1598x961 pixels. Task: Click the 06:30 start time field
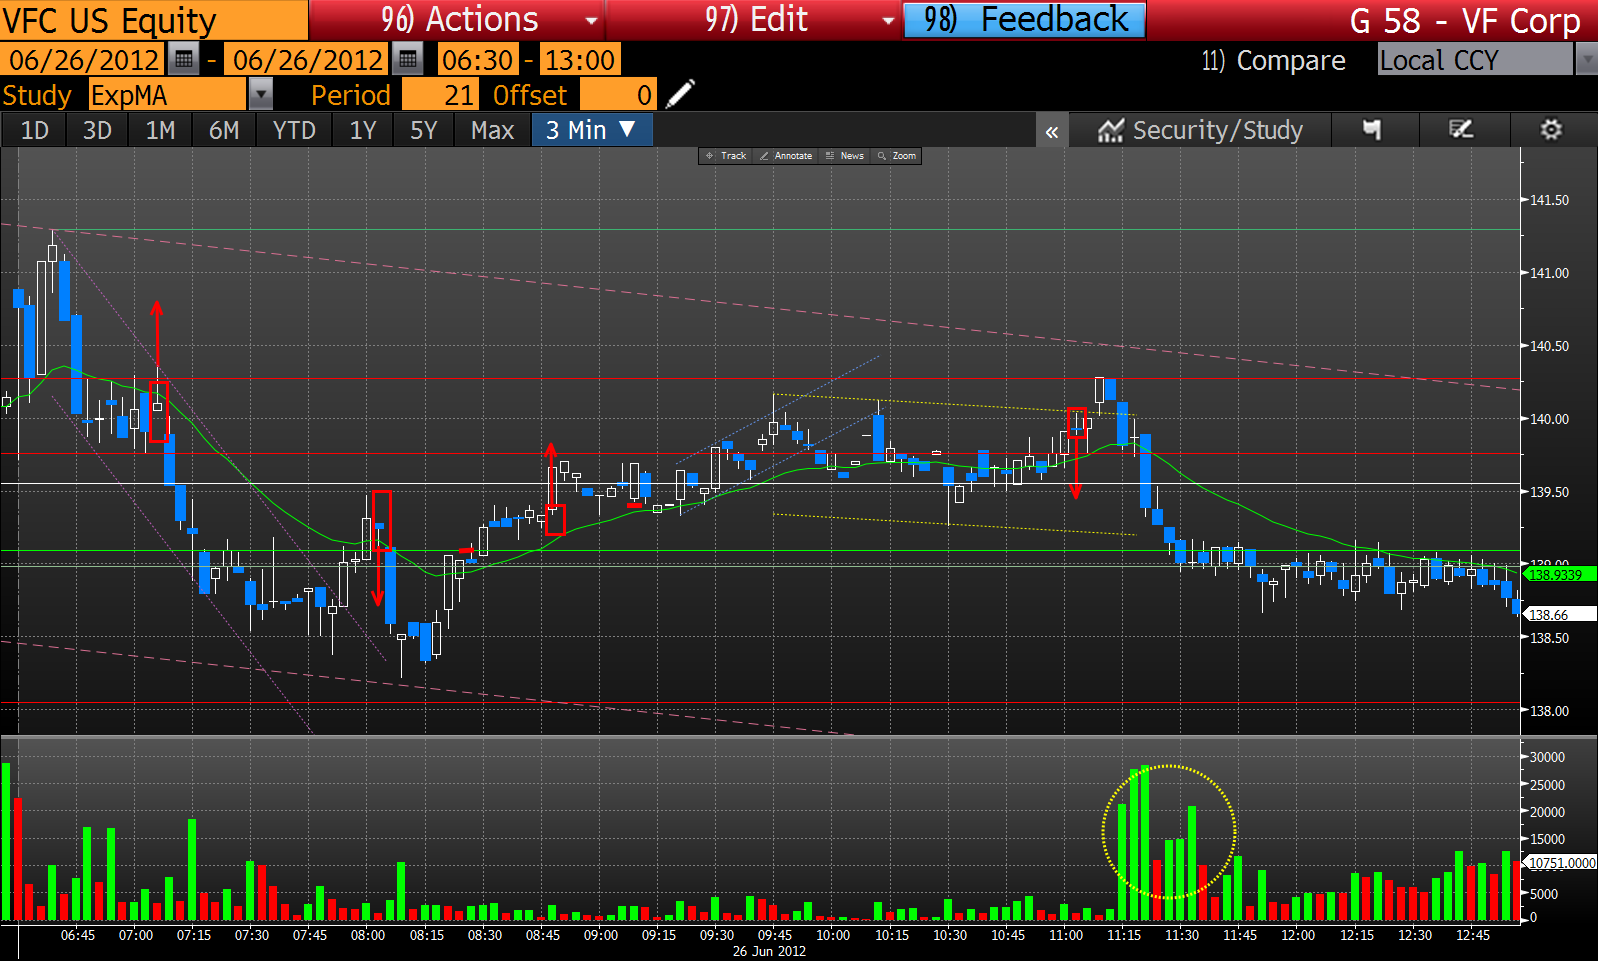[478, 60]
